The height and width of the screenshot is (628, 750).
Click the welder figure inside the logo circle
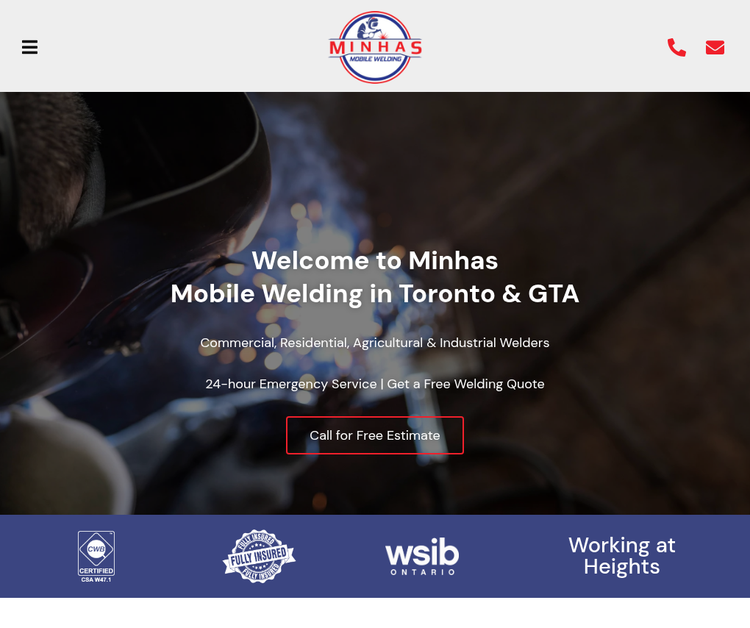pyautogui.click(x=371, y=29)
